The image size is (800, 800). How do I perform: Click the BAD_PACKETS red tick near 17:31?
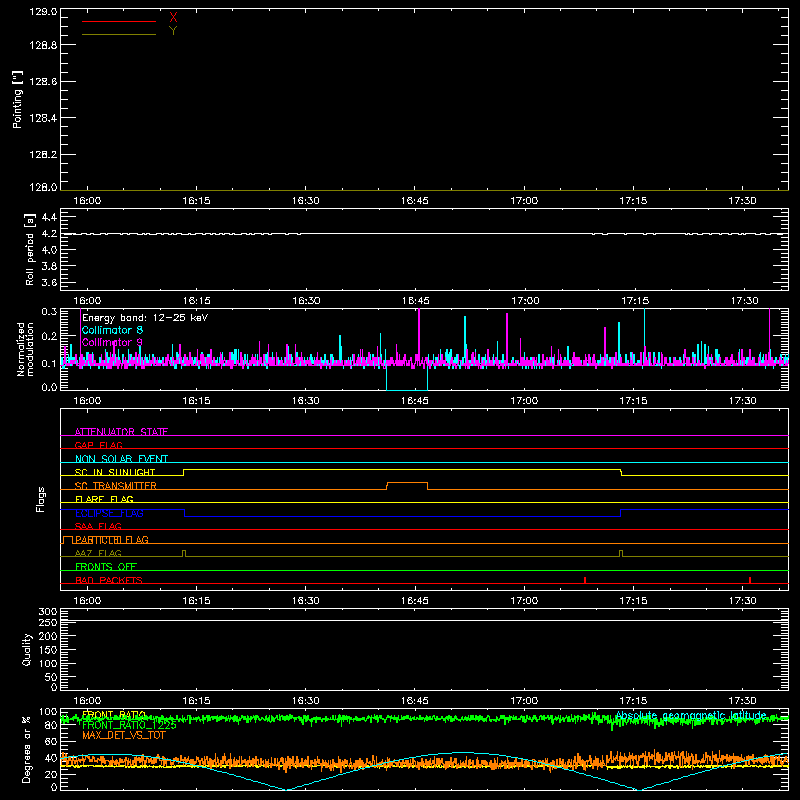click(x=749, y=580)
